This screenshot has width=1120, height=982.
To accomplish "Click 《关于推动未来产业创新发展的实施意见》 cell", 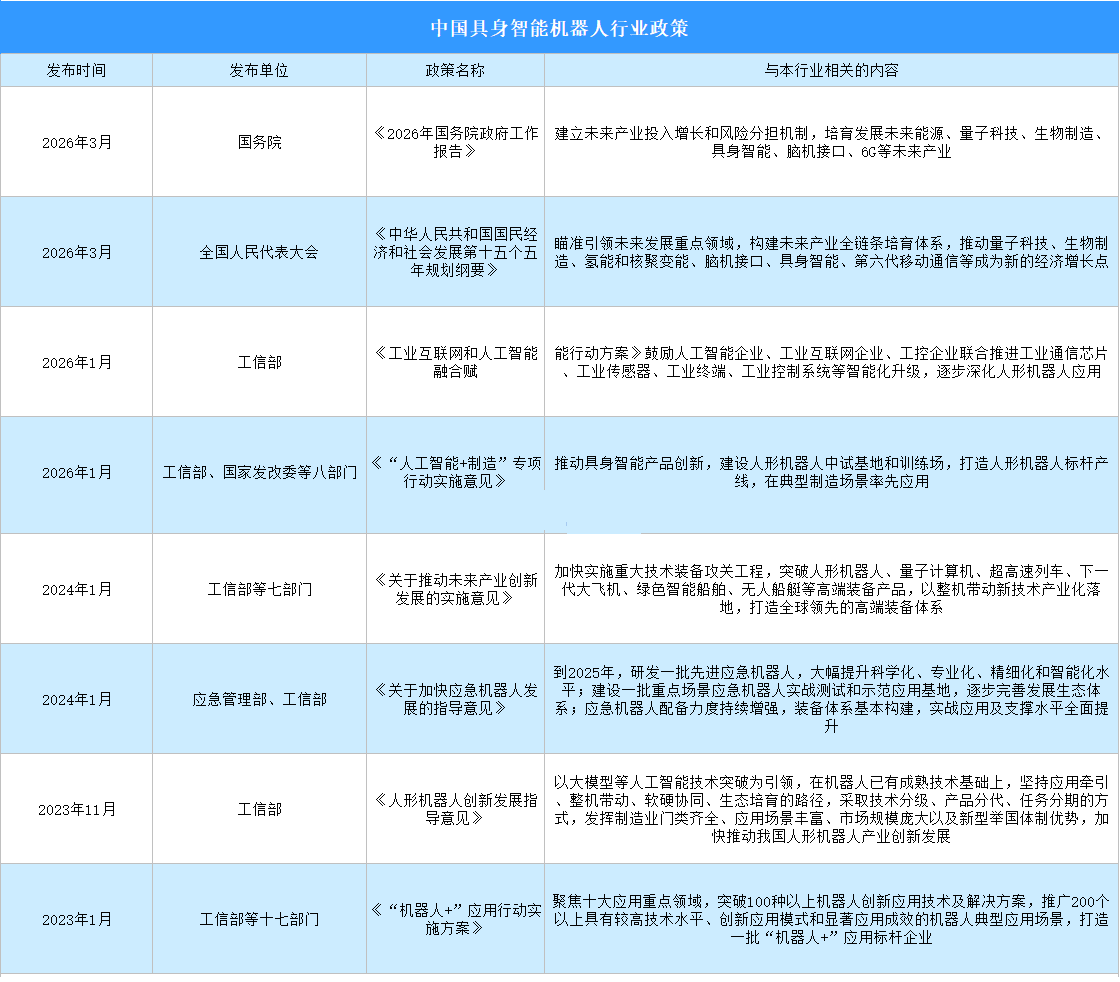I will [455, 589].
